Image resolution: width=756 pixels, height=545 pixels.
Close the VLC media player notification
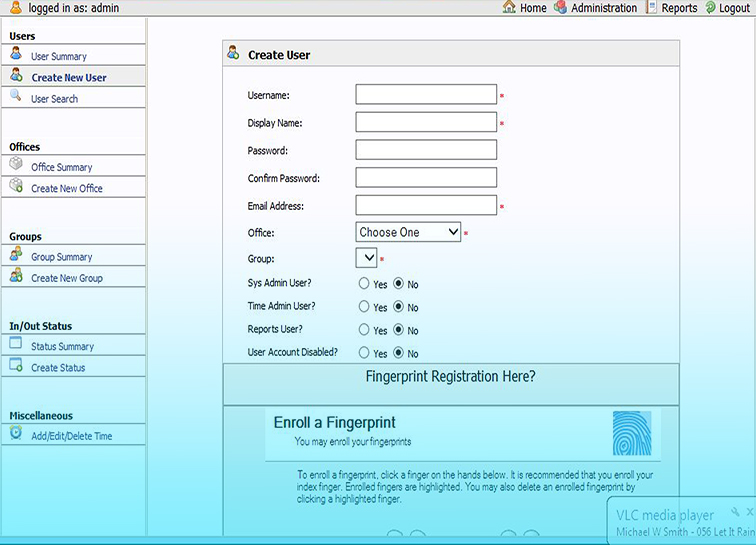(750, 511)
